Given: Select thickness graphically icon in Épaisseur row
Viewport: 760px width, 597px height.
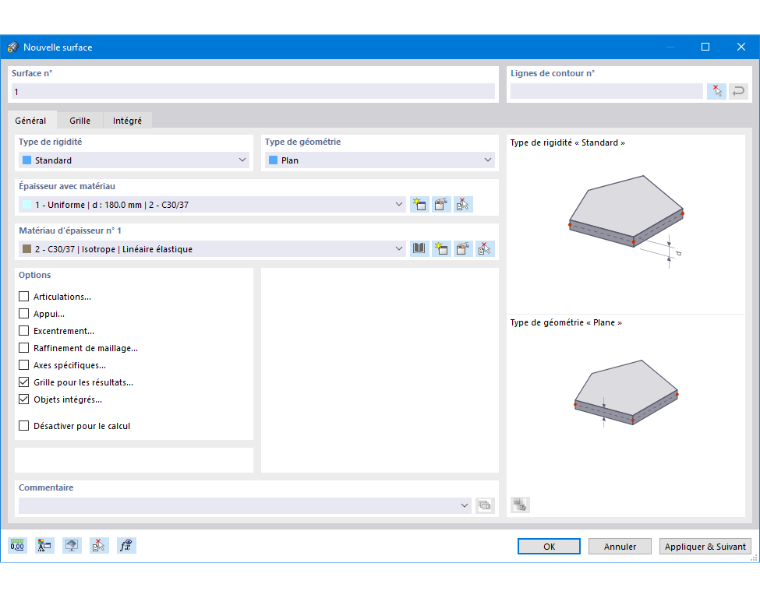Looking at the screenshot, I should (463, 204).
